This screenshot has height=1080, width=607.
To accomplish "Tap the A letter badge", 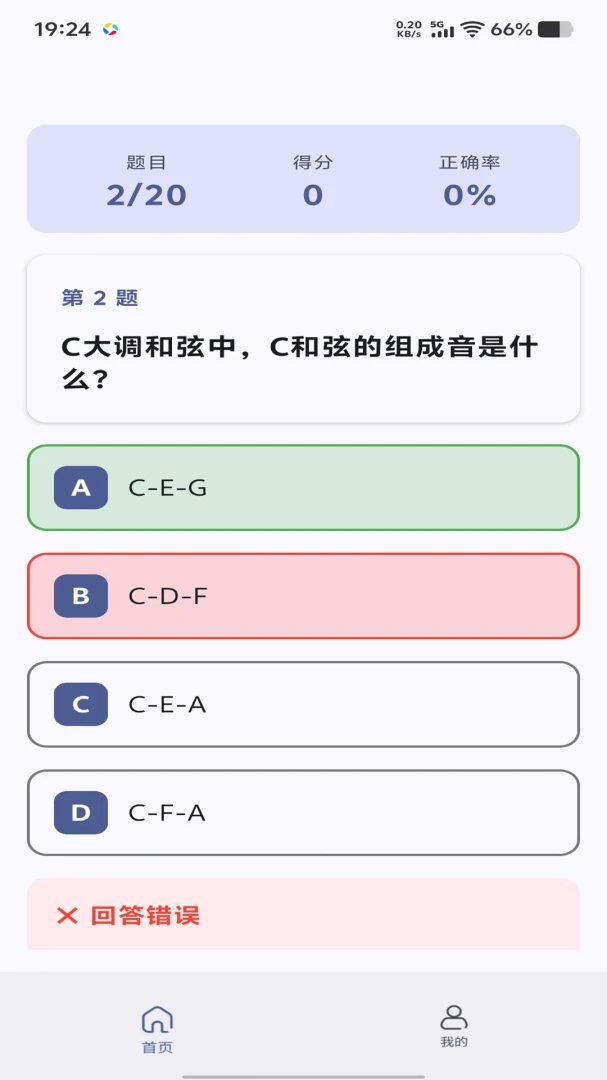I will point(81,488).
